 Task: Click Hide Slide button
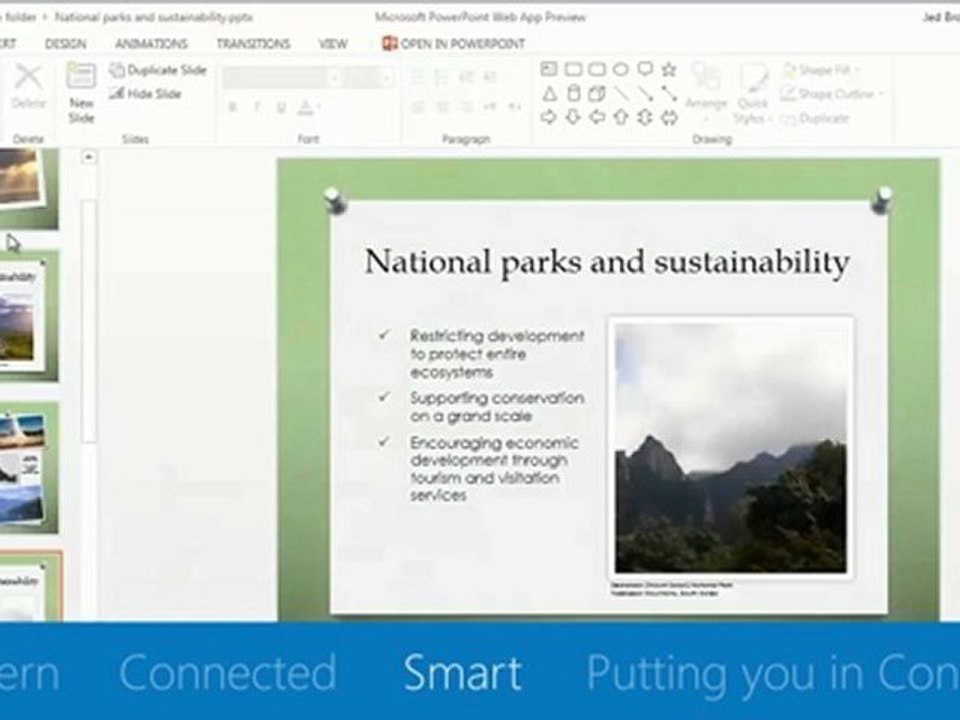146,94
